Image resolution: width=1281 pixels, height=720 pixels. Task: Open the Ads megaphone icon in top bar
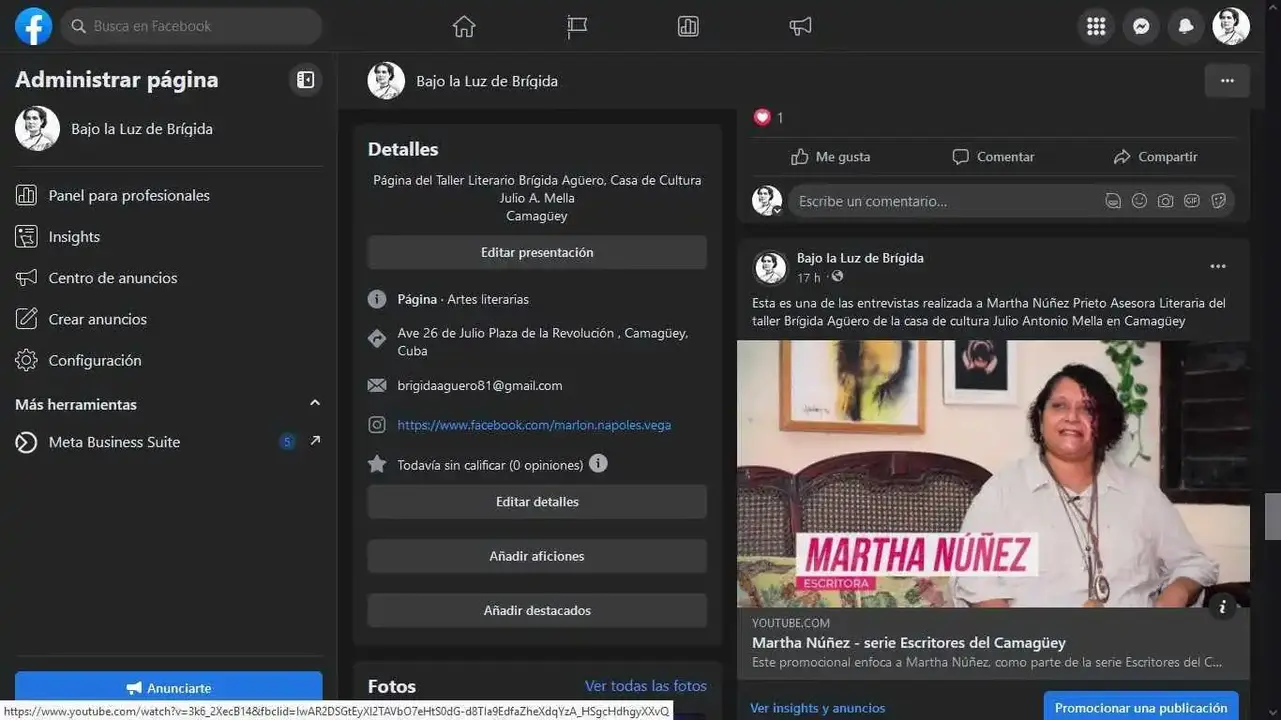(x=800, y=27)
